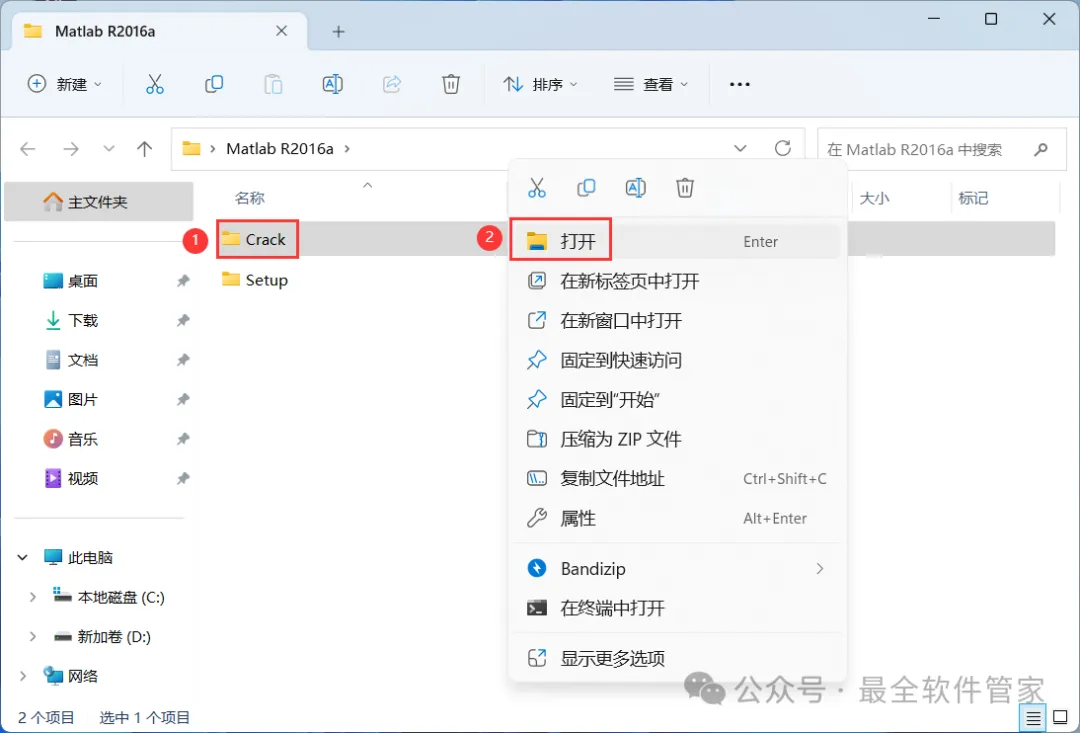Choose 复制文件地址

pyautogui.click(x=675, y=478)
